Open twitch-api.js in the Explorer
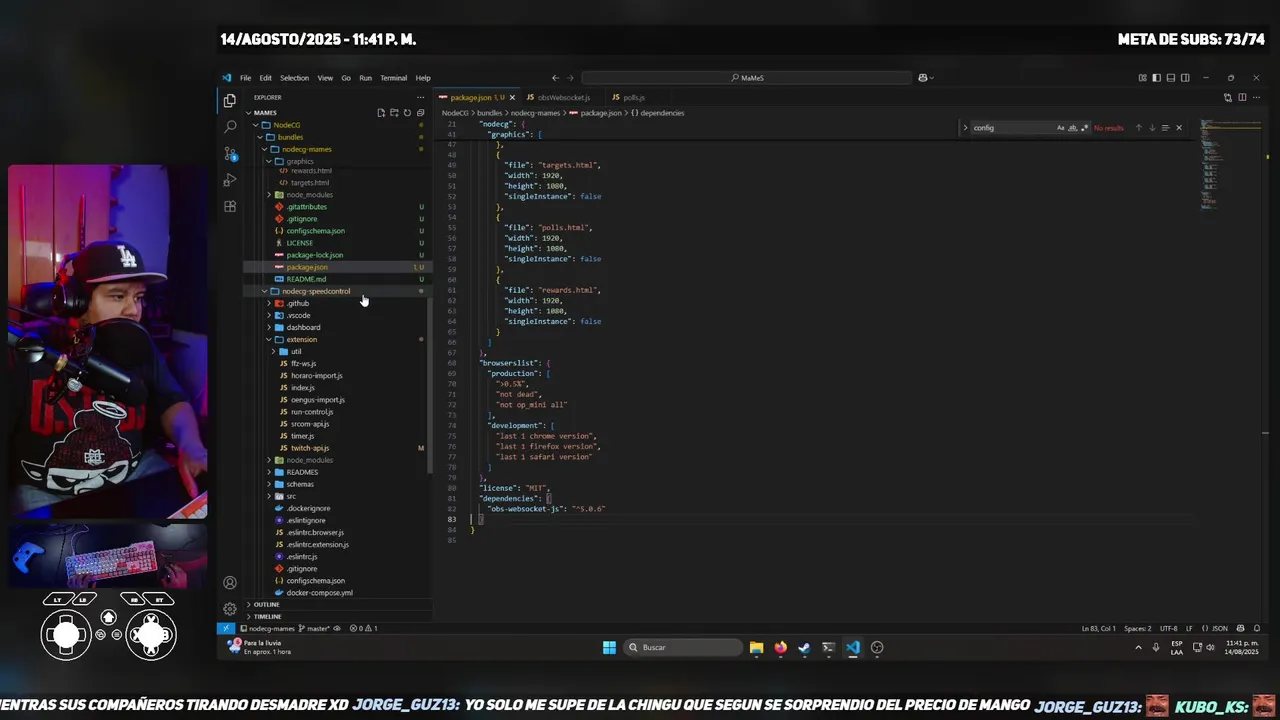This screenshot has height=720, width=1280. 309,448
